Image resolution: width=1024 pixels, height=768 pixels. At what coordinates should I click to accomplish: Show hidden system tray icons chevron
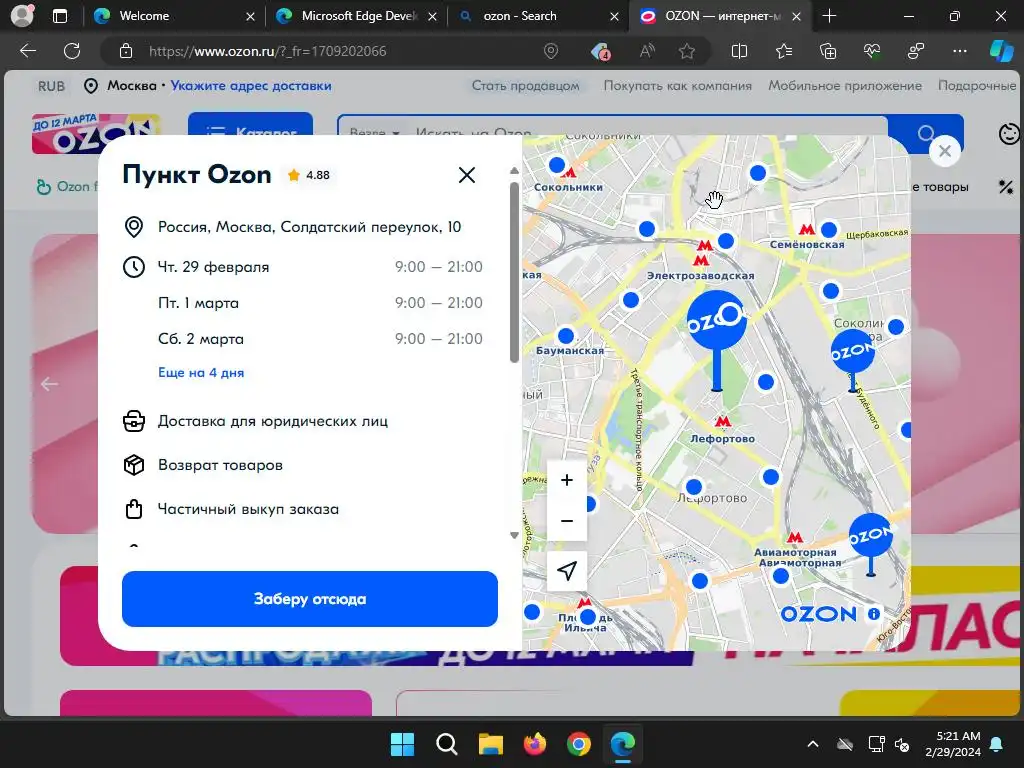coord(812,744)
